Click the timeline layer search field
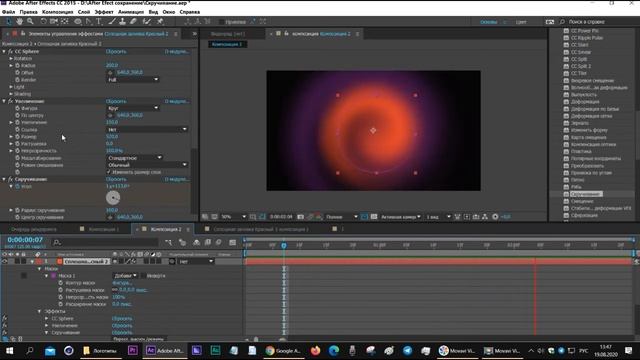 pos(106,242)
